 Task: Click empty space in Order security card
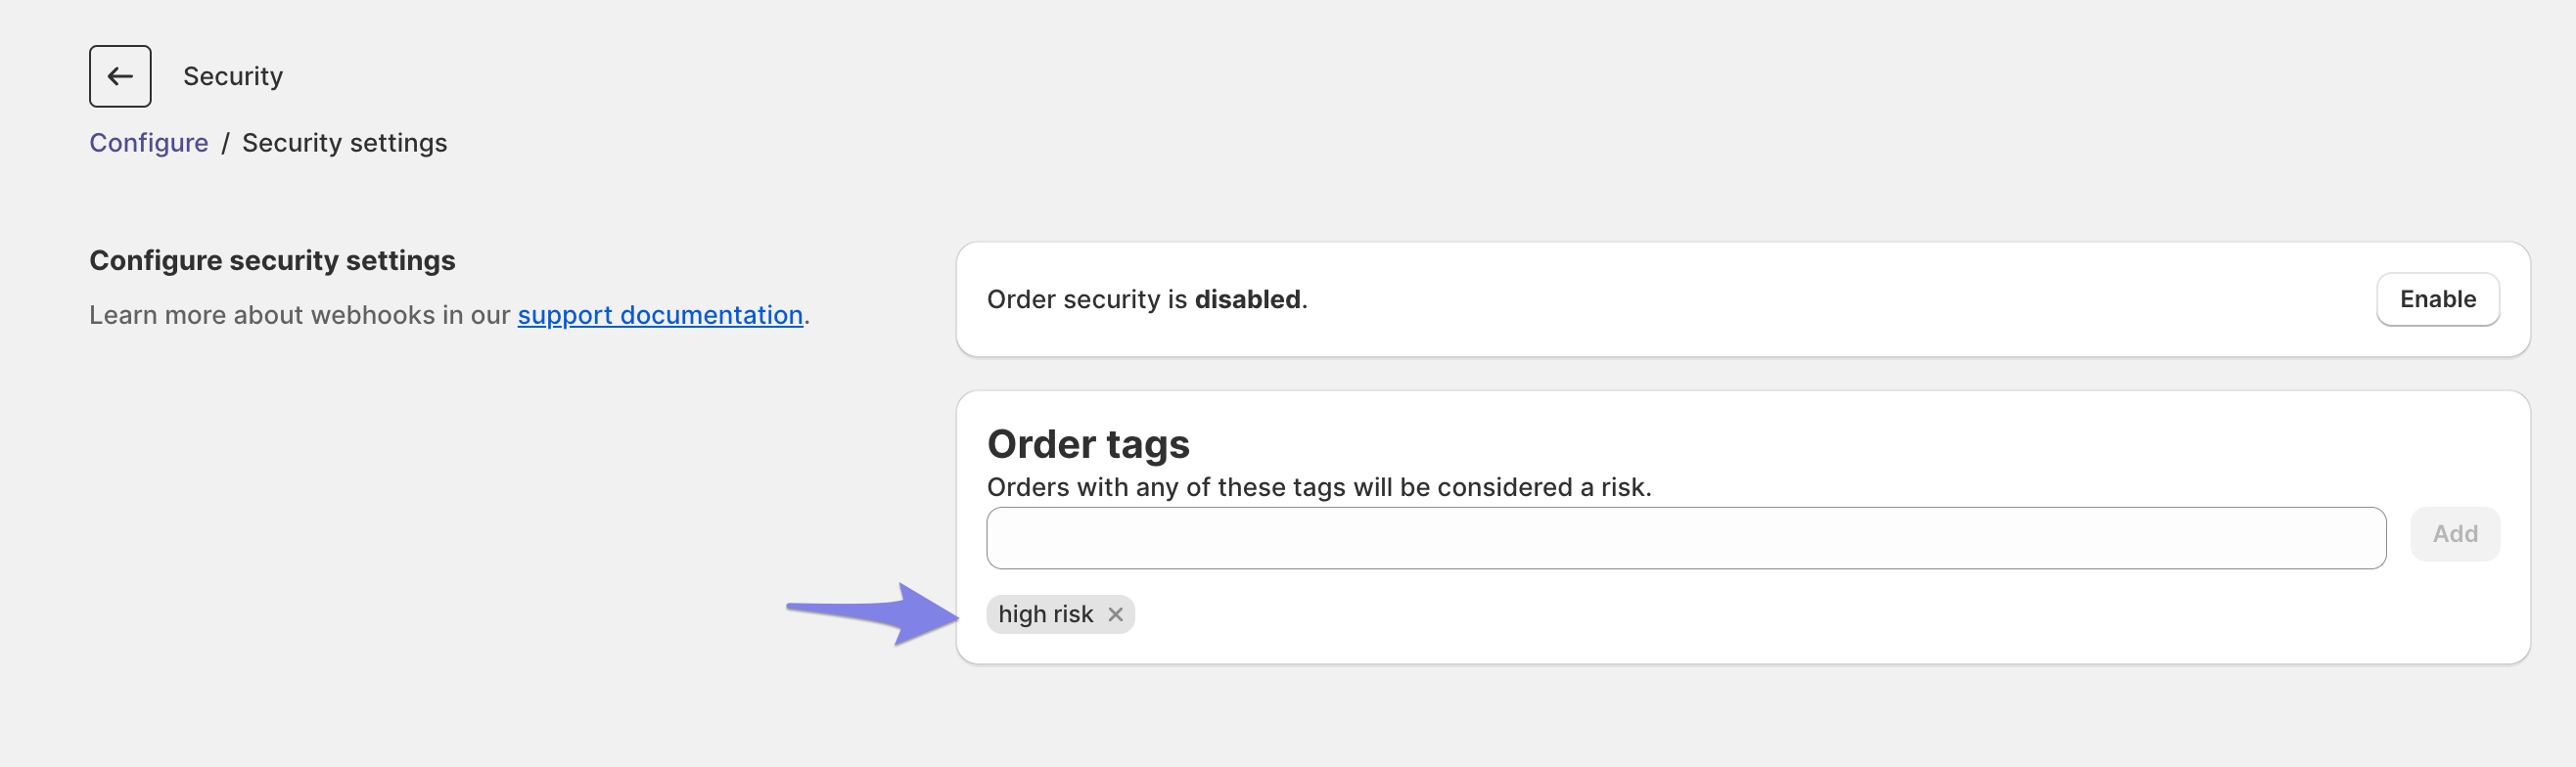[1800, 299]
